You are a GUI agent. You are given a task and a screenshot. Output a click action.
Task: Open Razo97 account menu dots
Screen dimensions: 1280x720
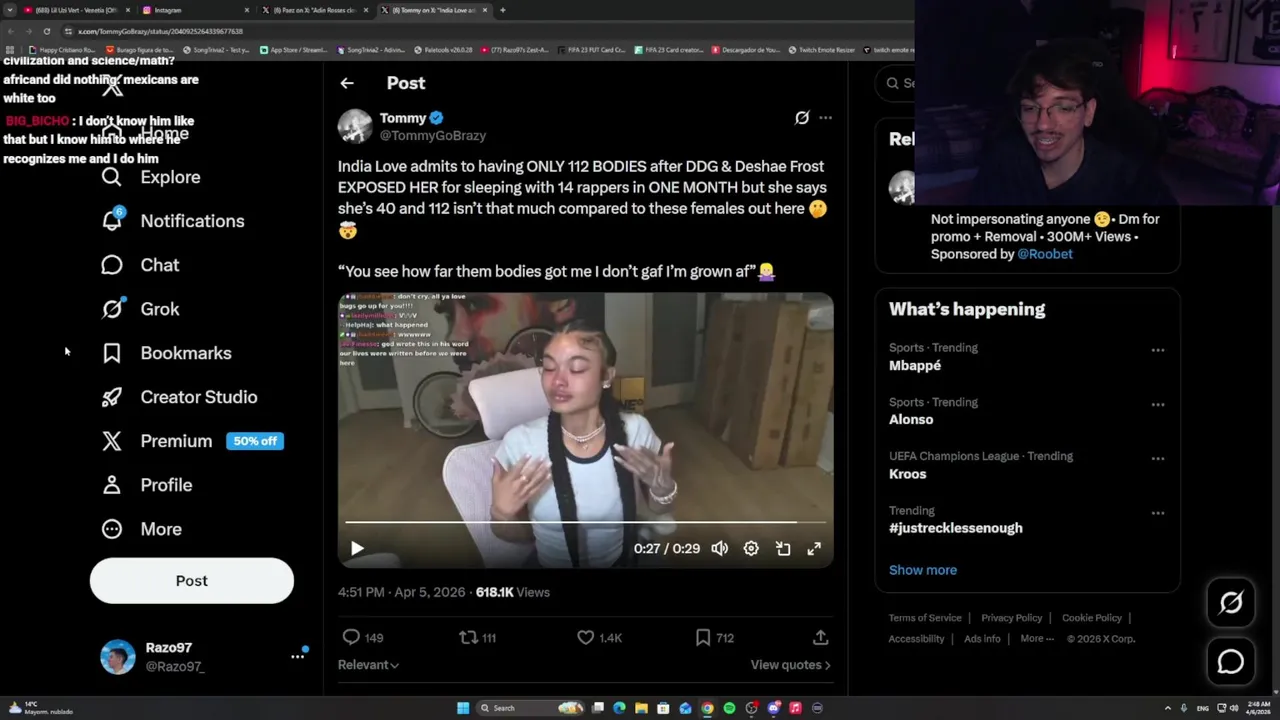click(x=297, y=656)
